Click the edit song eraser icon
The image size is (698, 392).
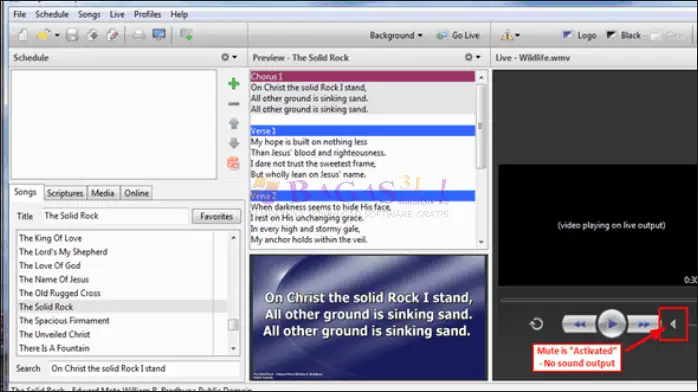coord(113,35)
